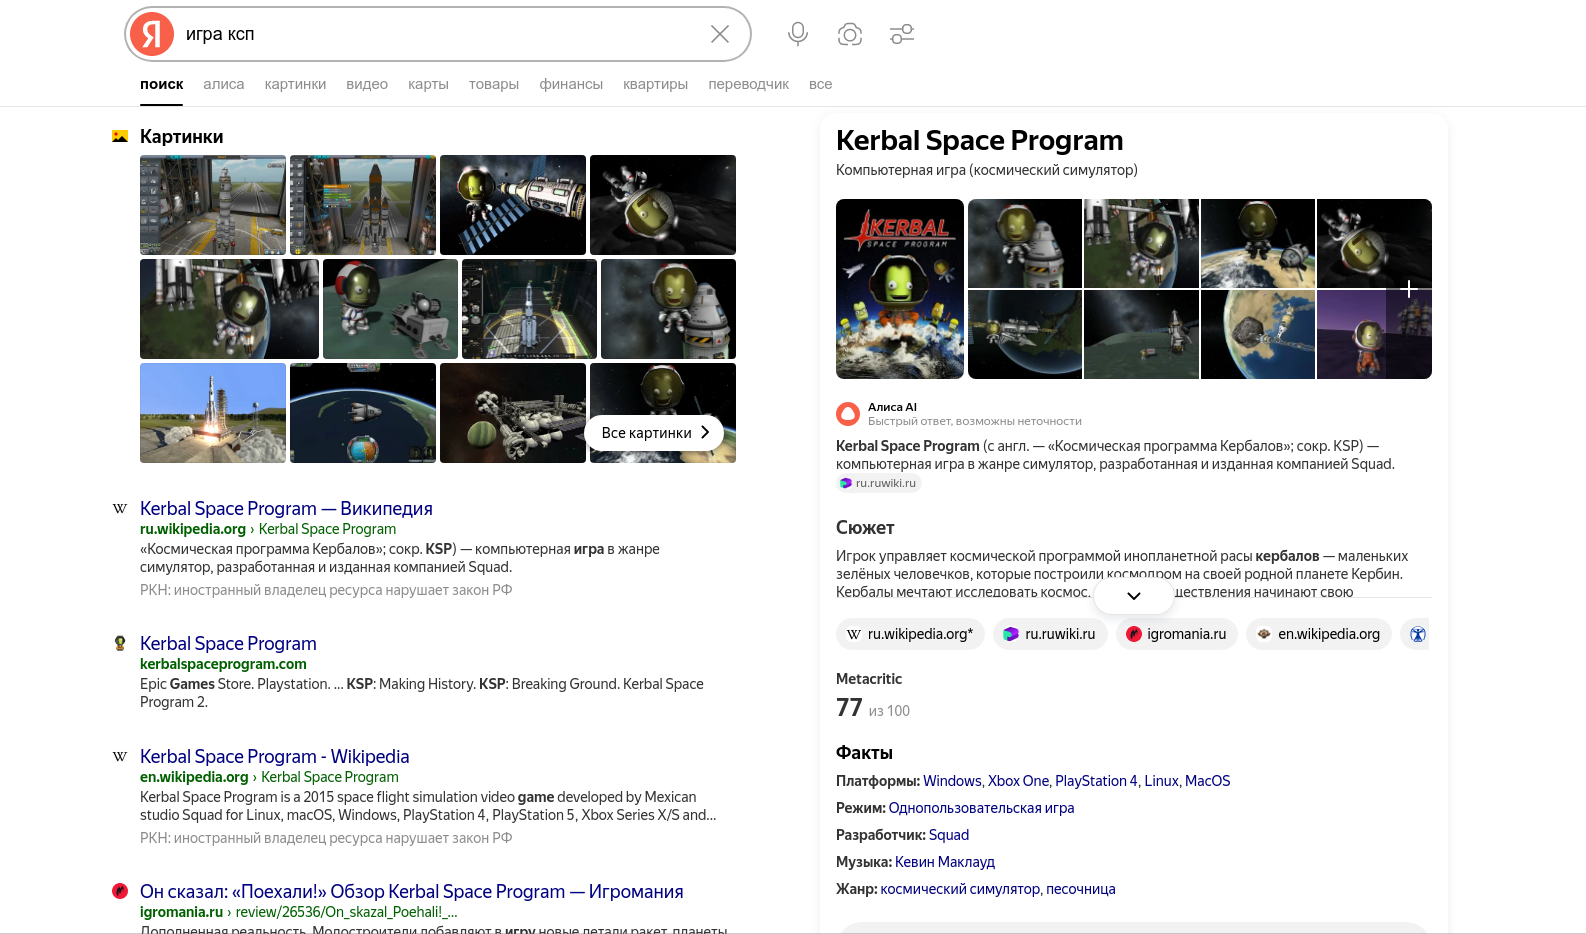
Task: Click the Картинки section heading
Action: (181, 136)
